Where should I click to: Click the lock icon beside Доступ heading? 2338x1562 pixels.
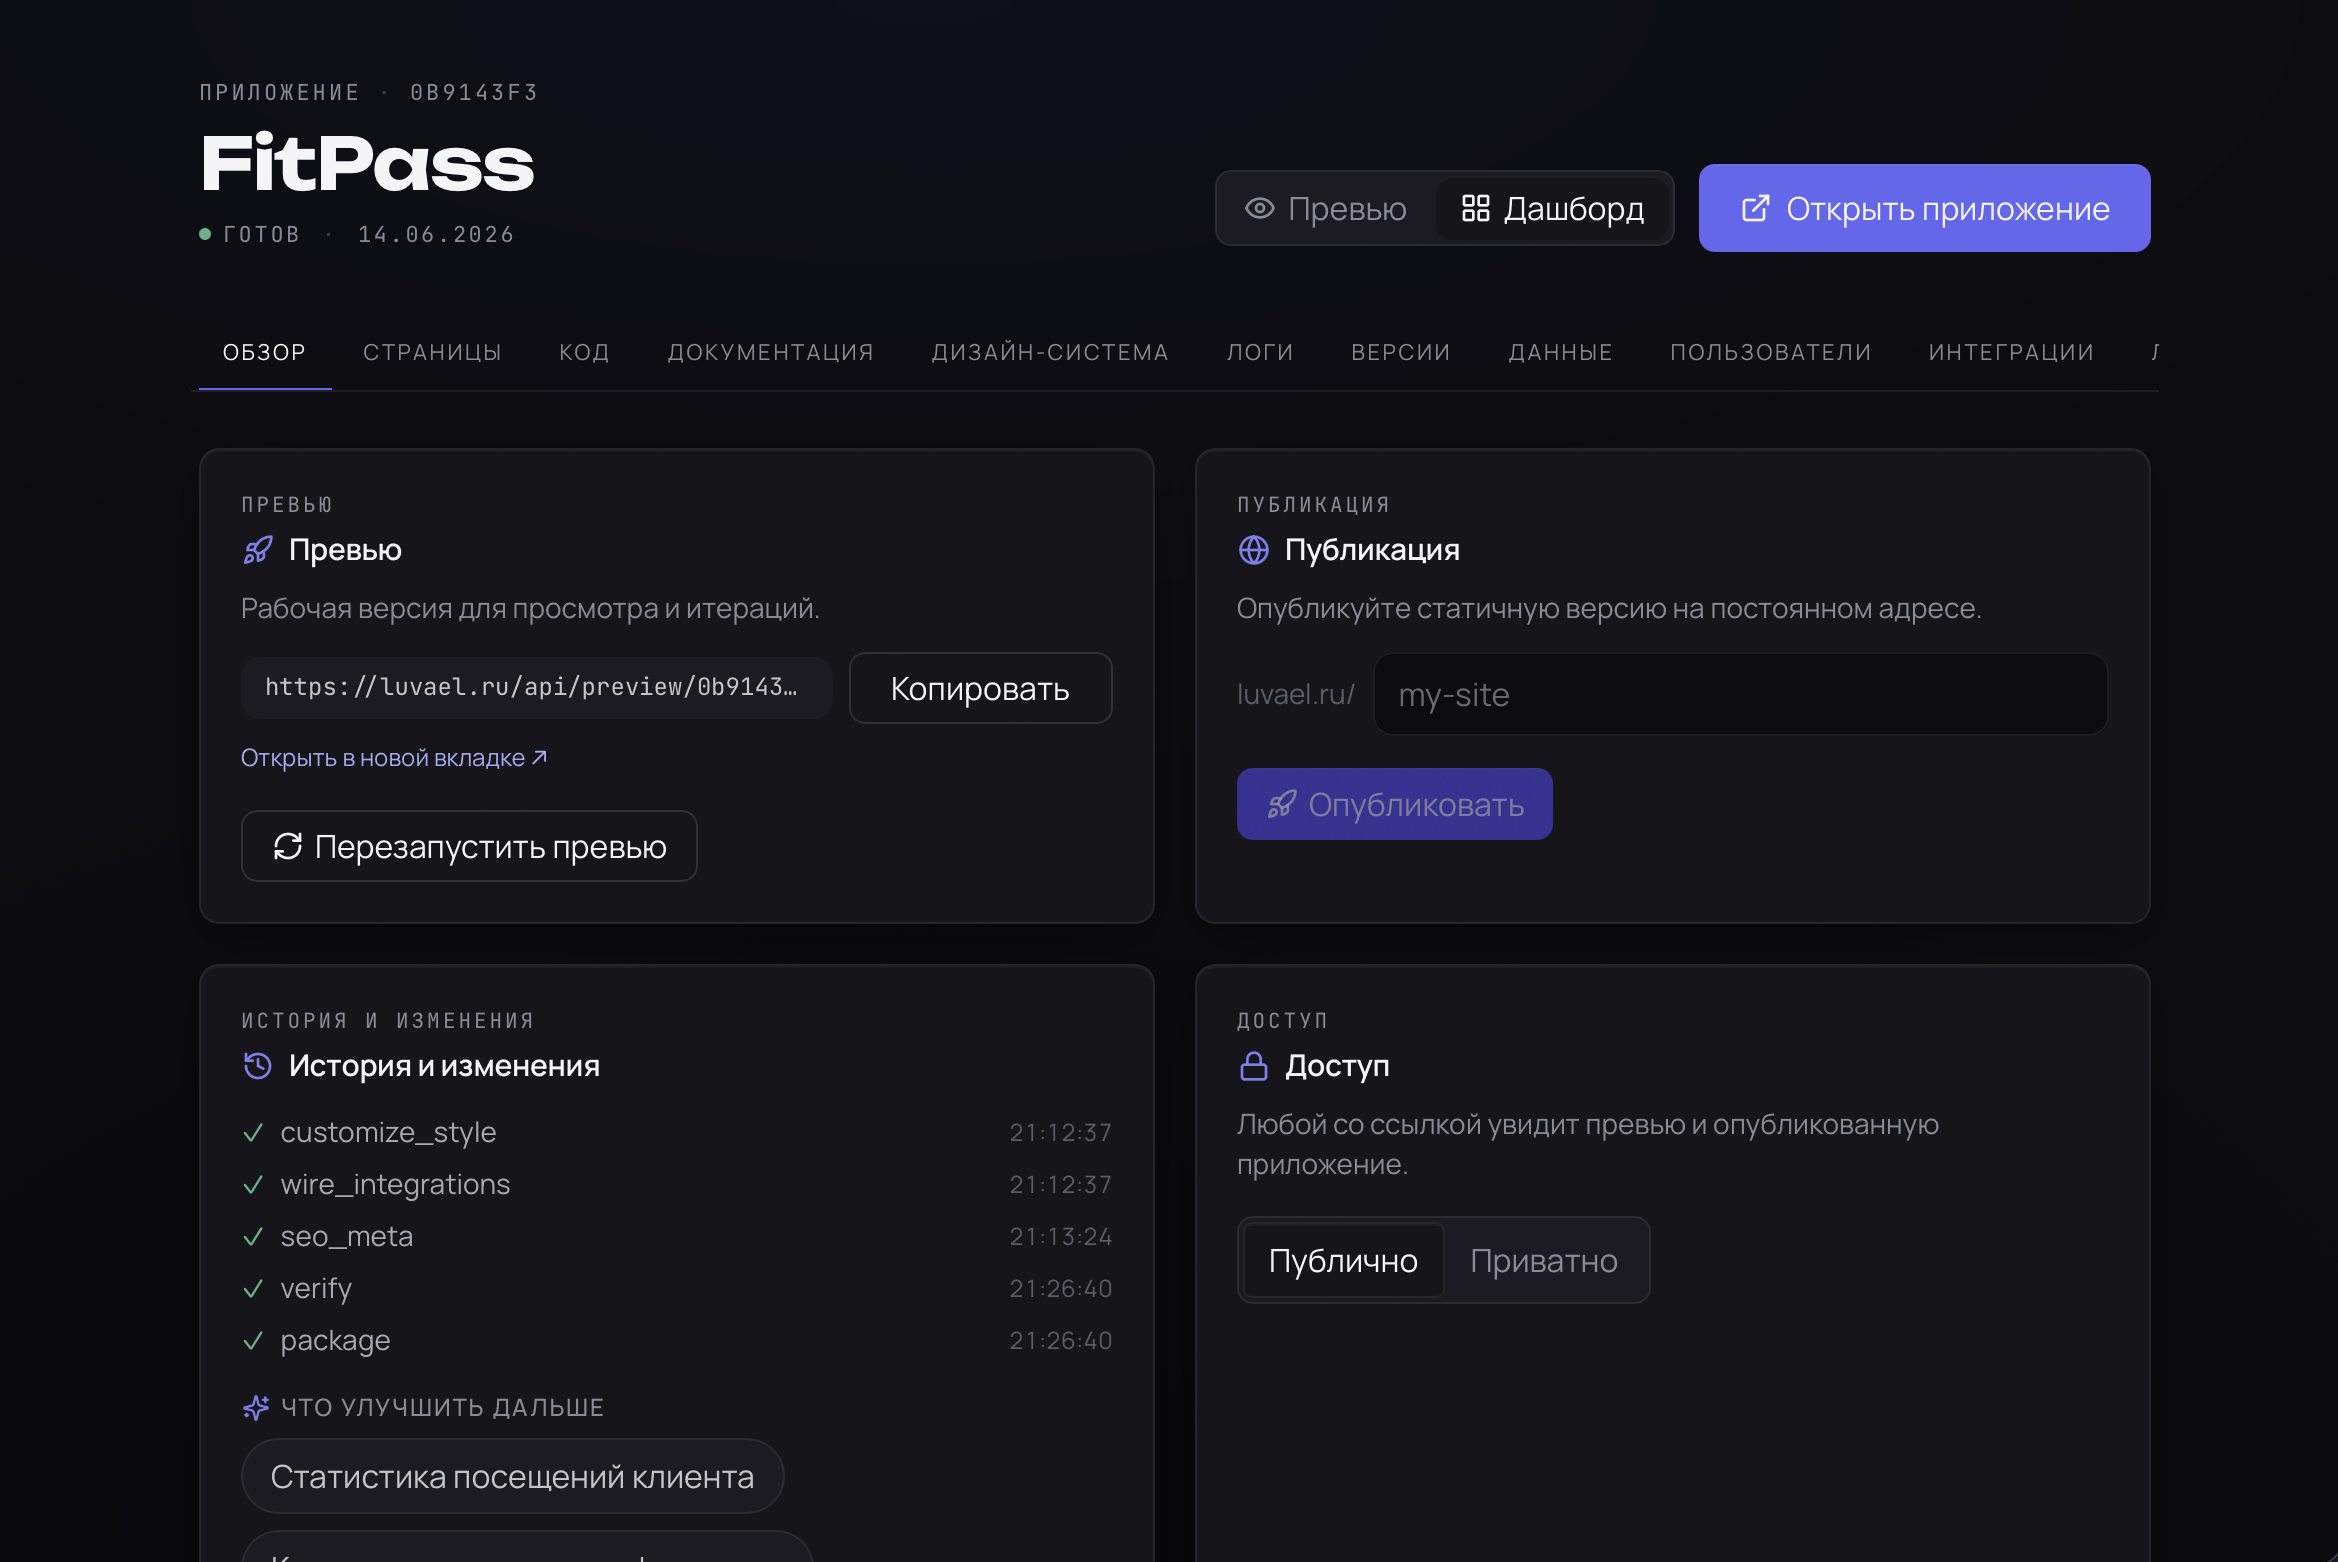click(x=1253, y=1066)
